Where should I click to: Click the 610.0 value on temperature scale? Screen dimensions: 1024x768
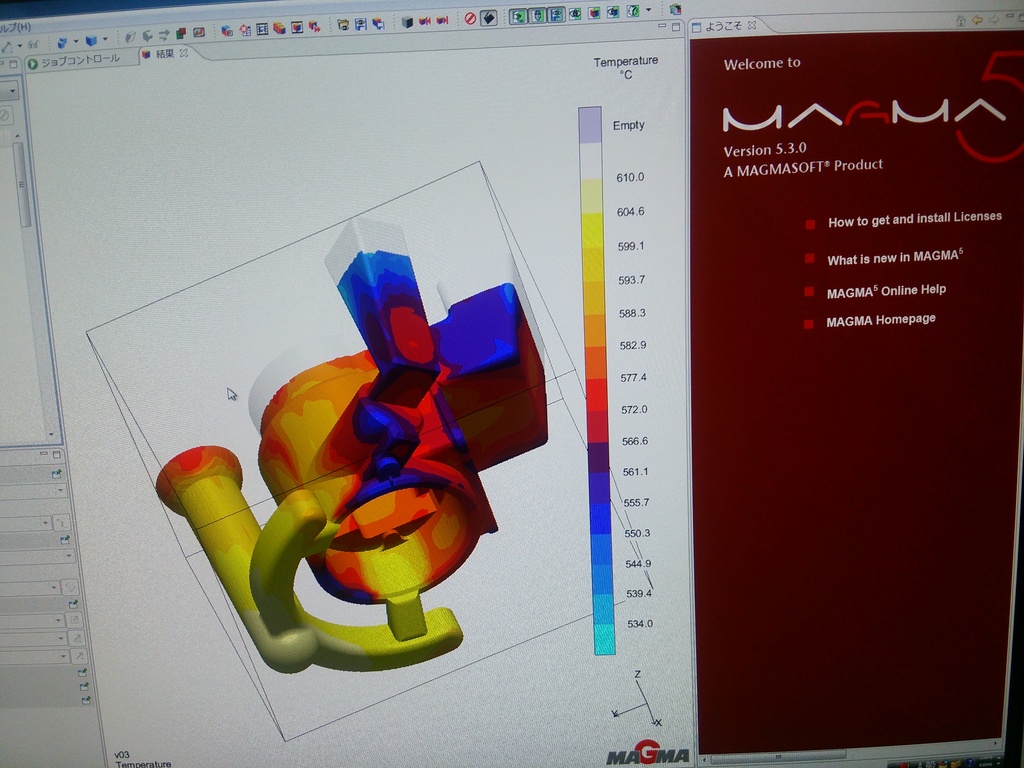[x=630, y=177]
